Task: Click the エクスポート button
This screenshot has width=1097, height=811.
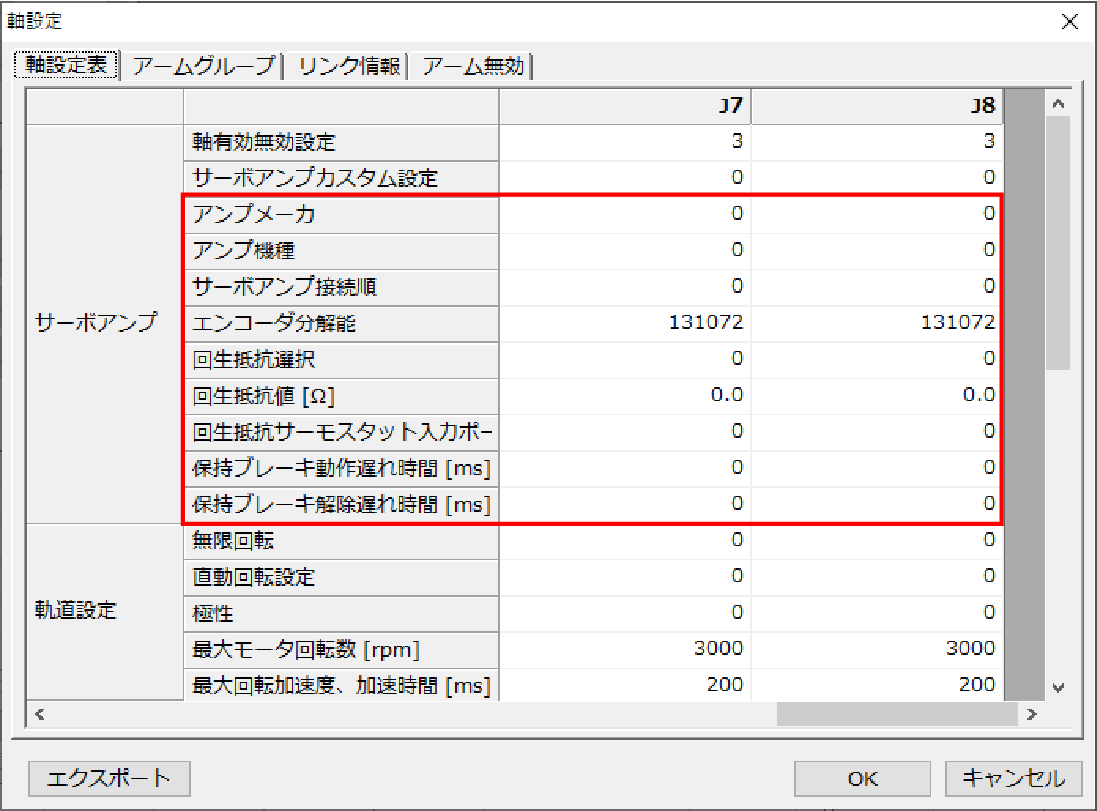Action: pos(110,778)
